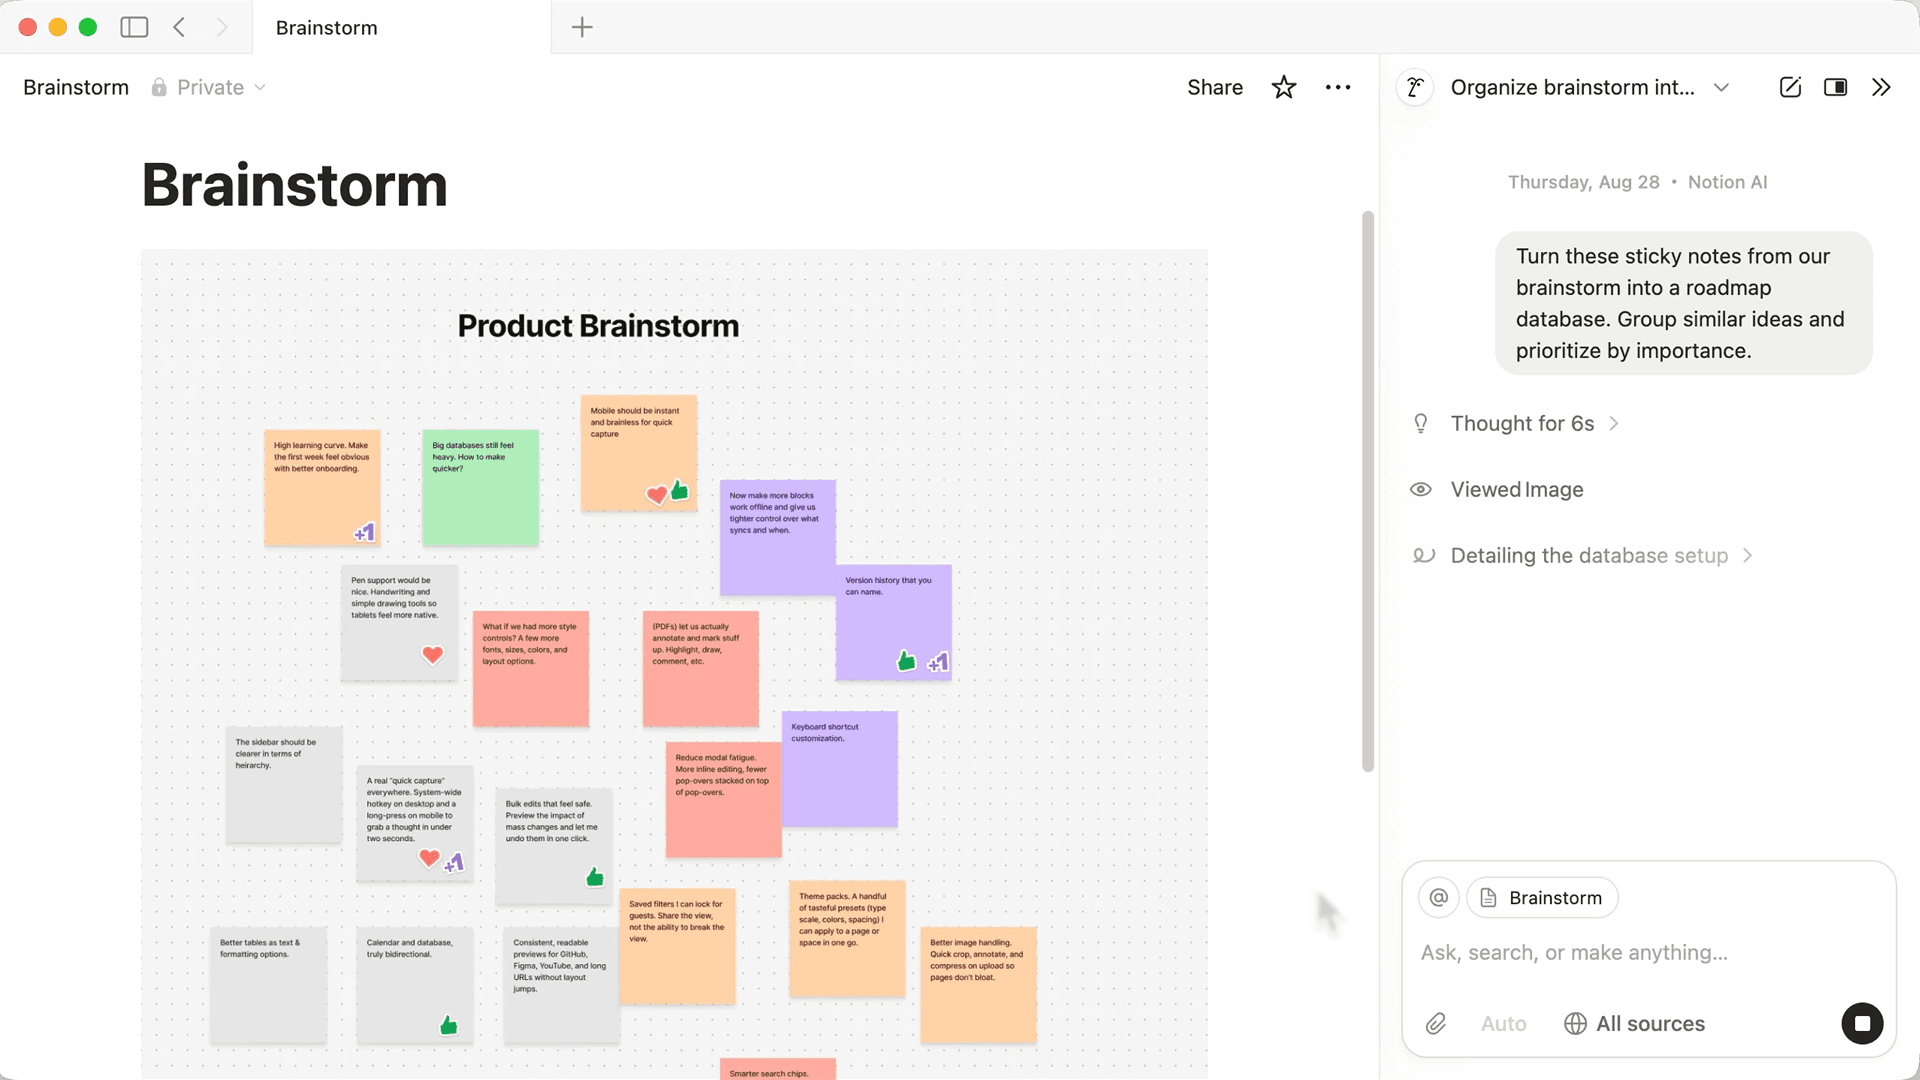
Task: Collapse the AI panel with the double chevron
Action: click(1881, 87)
